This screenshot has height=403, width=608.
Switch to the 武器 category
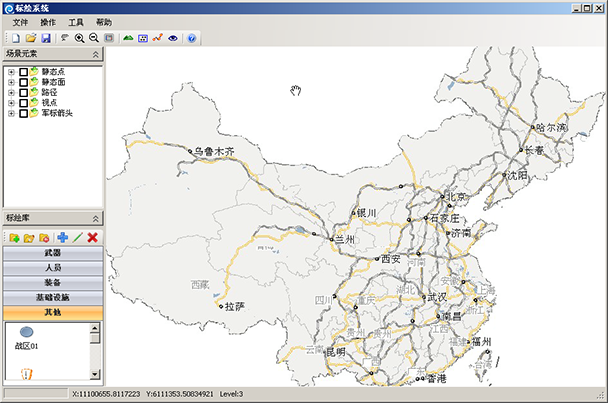[x=53, y=253]
